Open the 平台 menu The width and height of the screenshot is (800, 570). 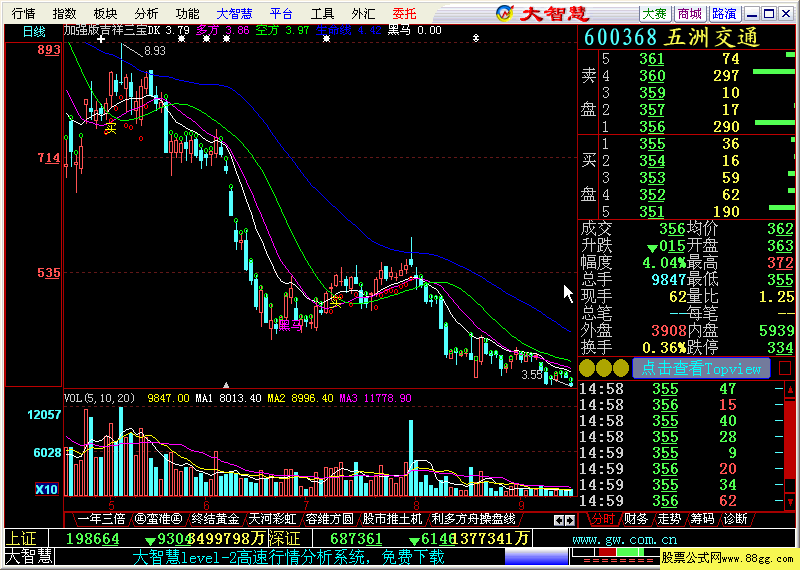pyautogui.click(x=281, y=13)
